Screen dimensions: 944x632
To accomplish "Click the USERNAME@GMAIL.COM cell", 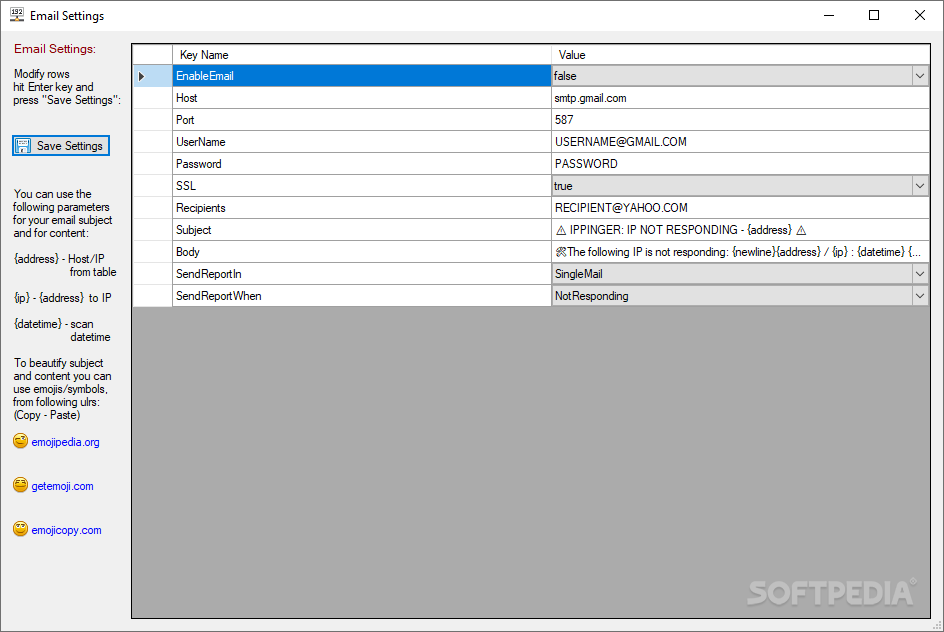I will [740, 142].
